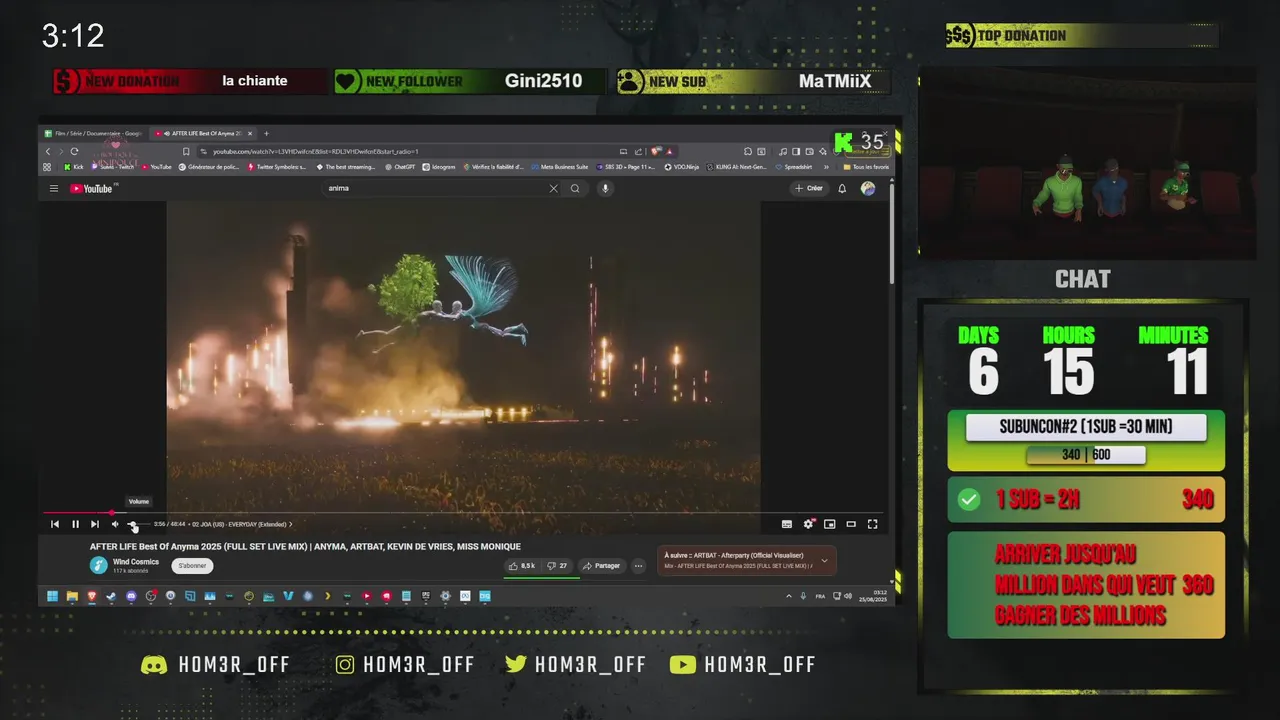This screenshot has width=1280, height=720.
Task: Start voice search with the microphone
Action: tap(605, 188)
